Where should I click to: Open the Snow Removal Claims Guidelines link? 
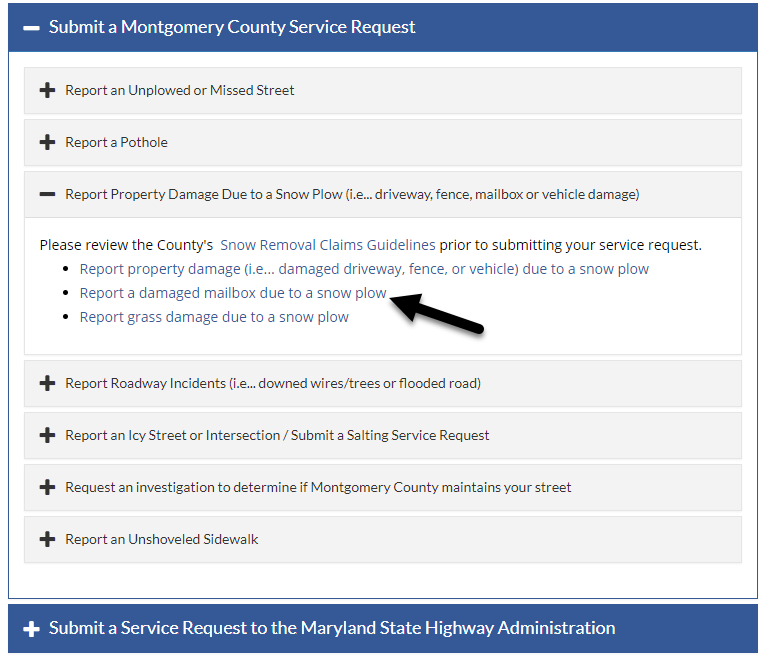pyautogui.click(x=328, y=245)
